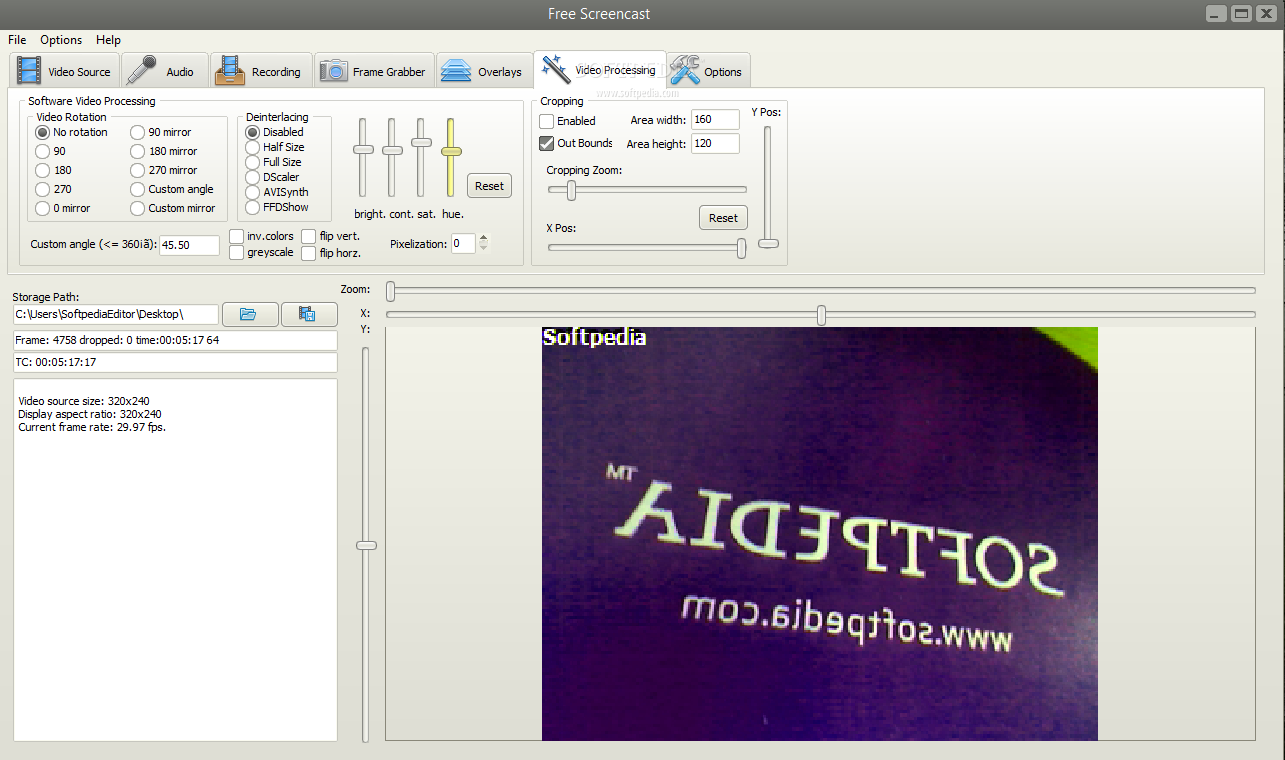1285x760 pixels.
Task: Click the Custom angle input field
Action: point(189,245)
